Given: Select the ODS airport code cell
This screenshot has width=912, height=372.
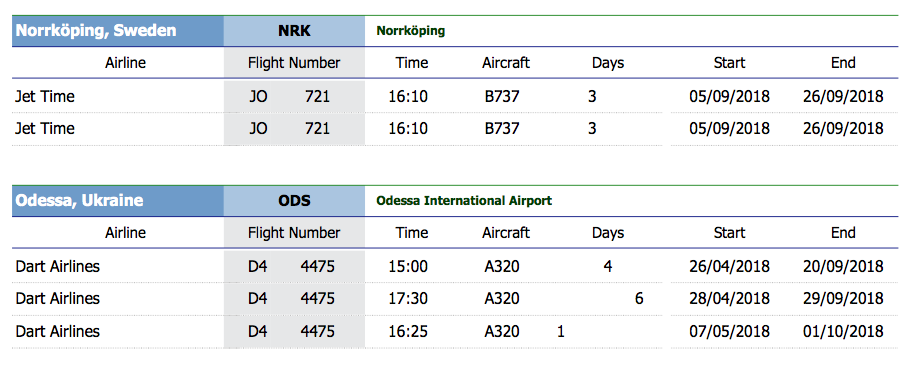Looking at the screenshot, I should 294,201.
